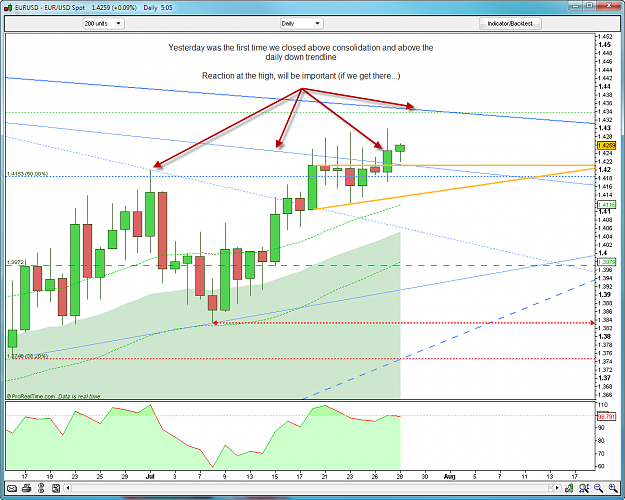The image size is (625, 500).
Task: Click the EURUSD candlestick window icon
Action: tap(8, 8)
